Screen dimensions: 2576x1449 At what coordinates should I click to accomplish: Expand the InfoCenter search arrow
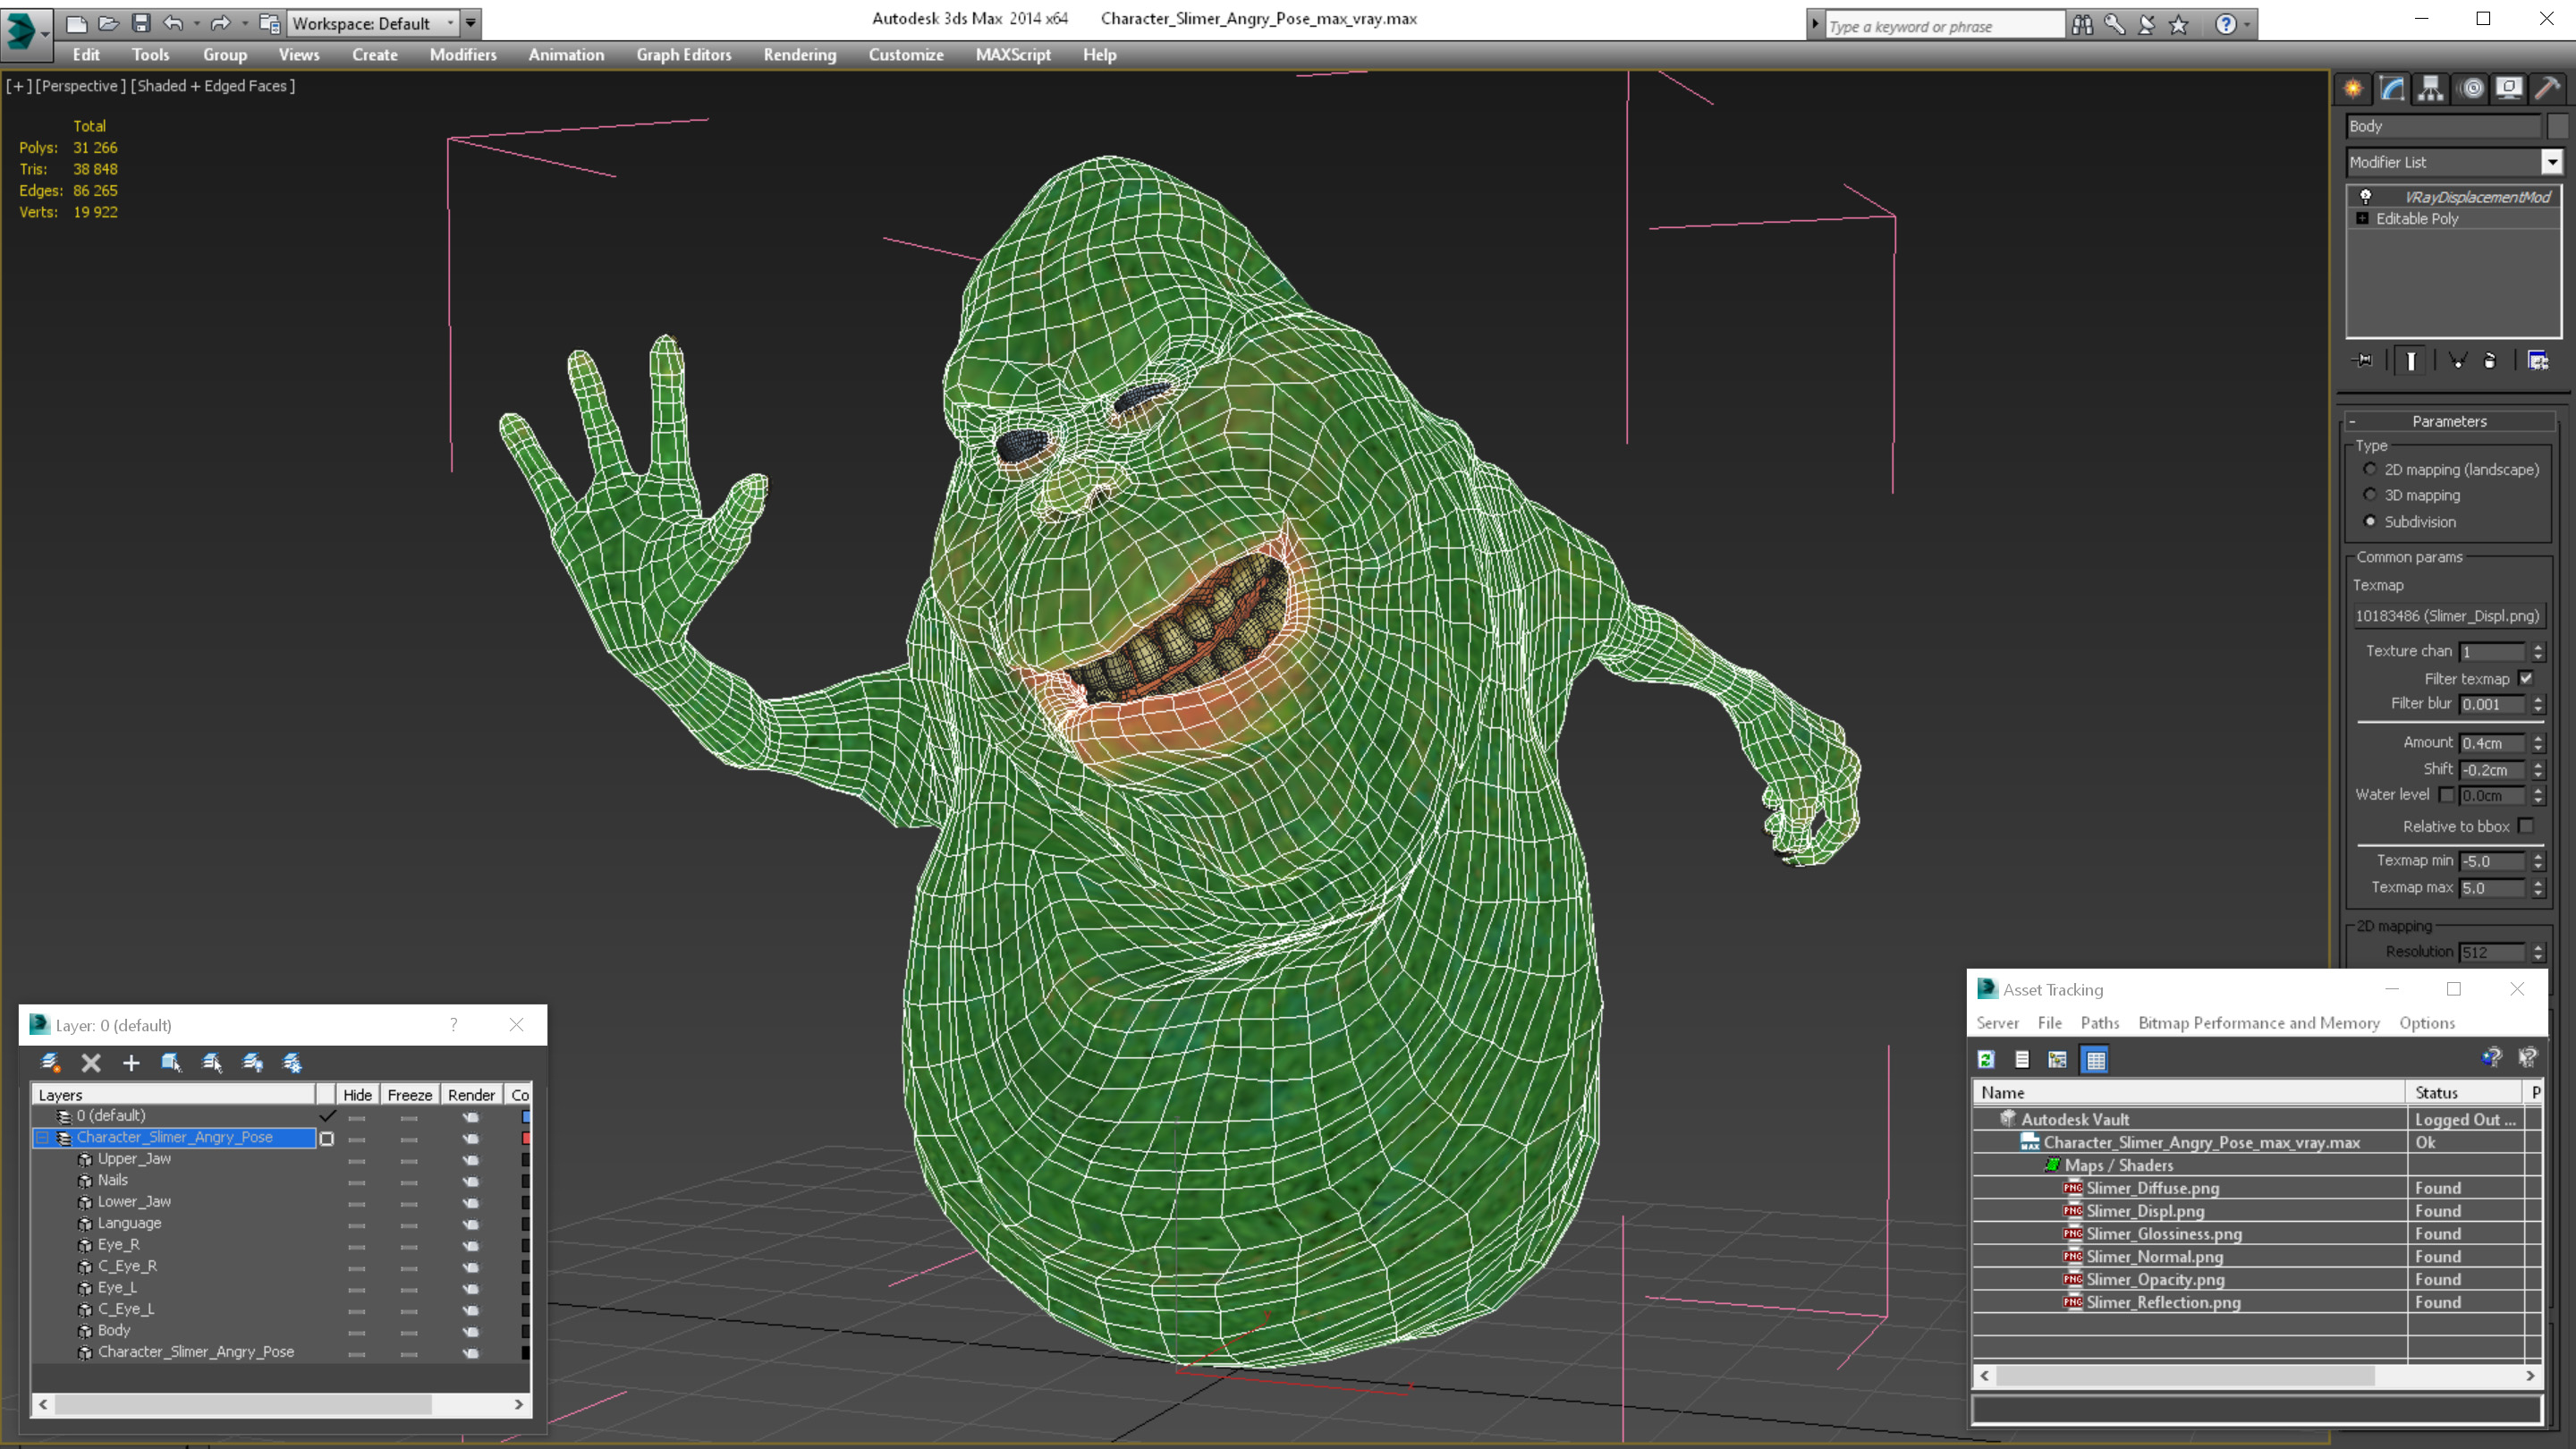pos(1815,25)
